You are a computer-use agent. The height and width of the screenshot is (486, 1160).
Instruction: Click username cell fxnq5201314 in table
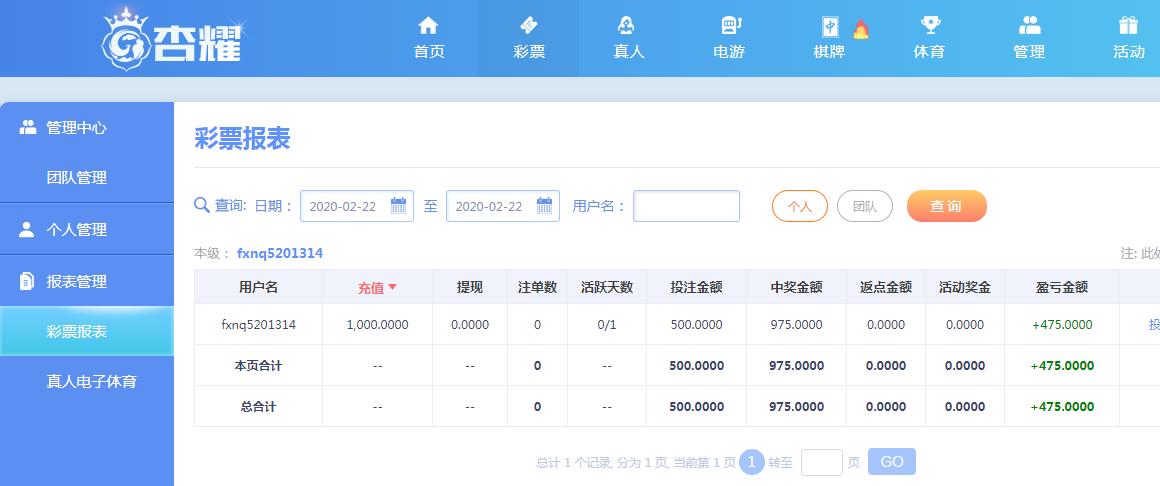click(258, 324)
